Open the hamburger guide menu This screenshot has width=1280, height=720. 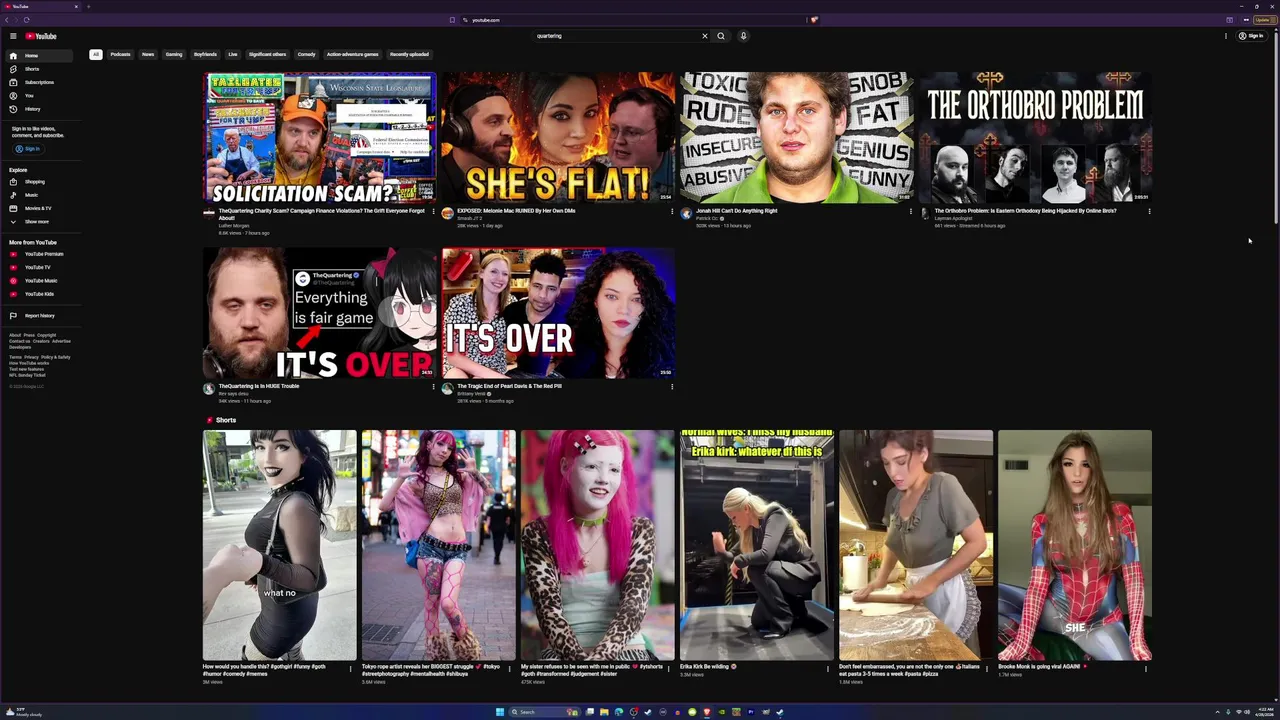(x=13, y=36)
